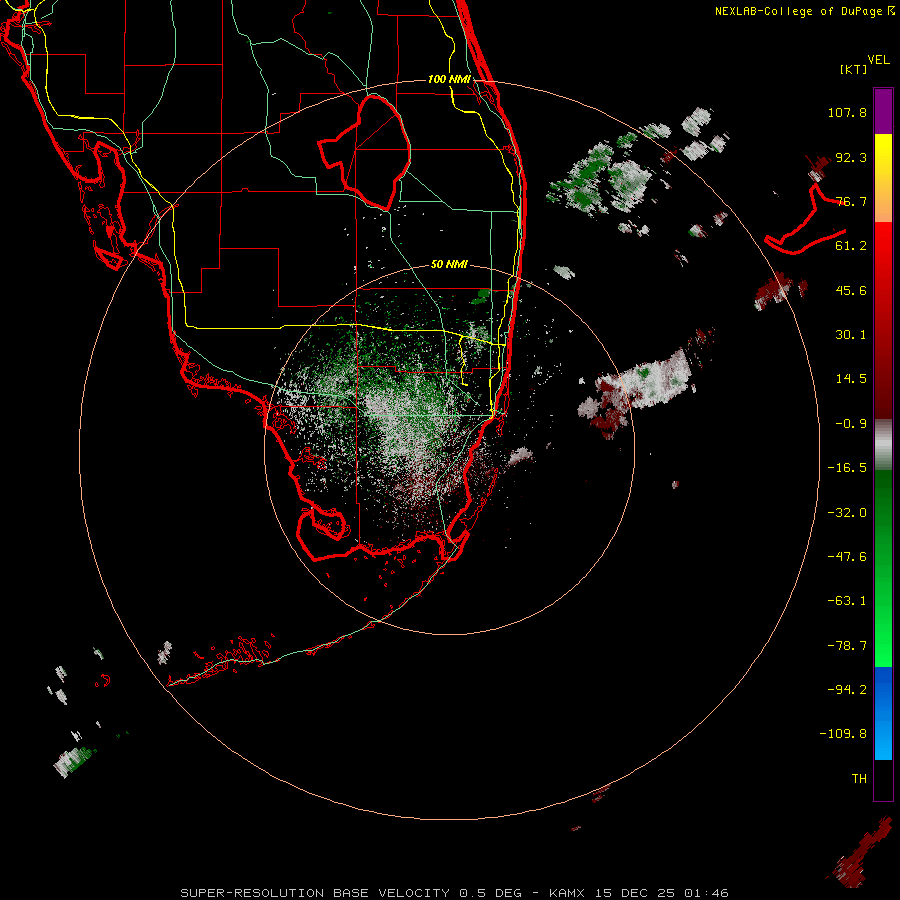Click the TH label on the legend

[859, 779]
